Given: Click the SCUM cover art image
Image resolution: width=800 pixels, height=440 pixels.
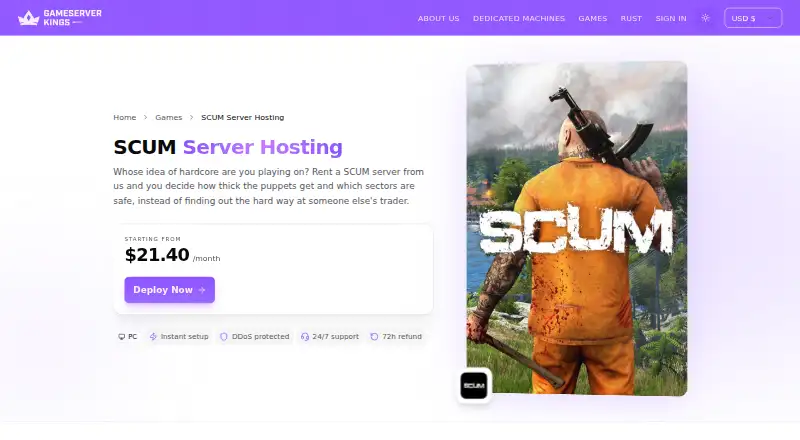Looking at the screenshot, I should click(x=577, y=228).
